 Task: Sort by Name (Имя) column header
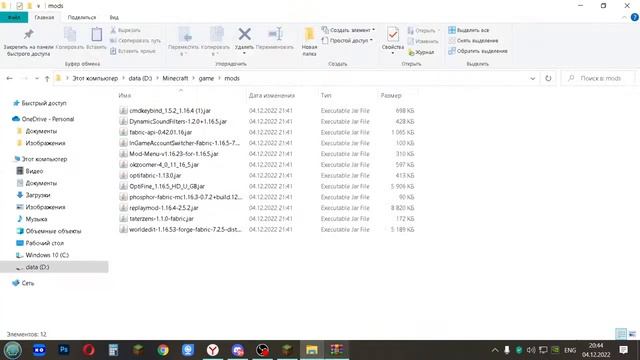coord(124,96)
